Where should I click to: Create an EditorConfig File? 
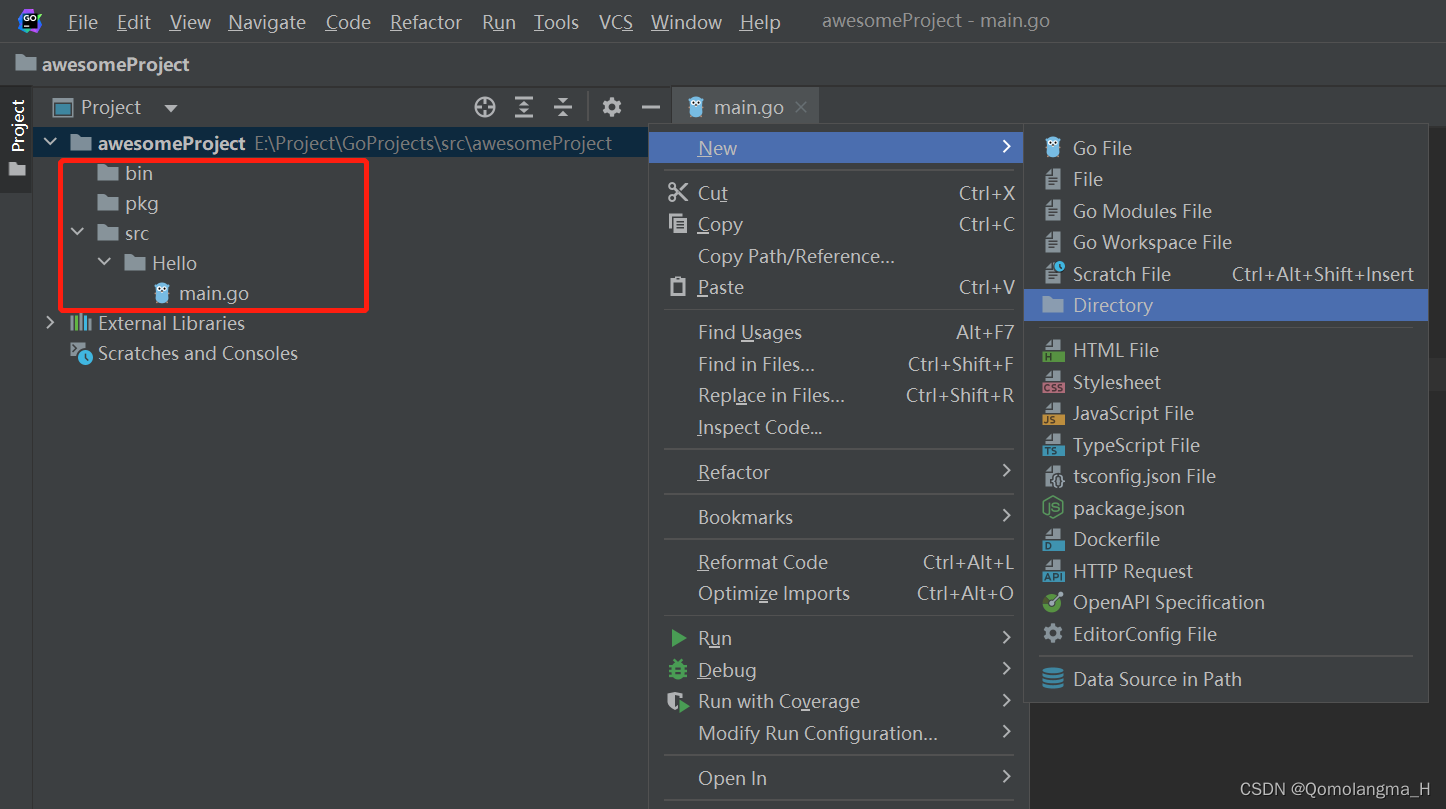click(x=1226, y=634)
